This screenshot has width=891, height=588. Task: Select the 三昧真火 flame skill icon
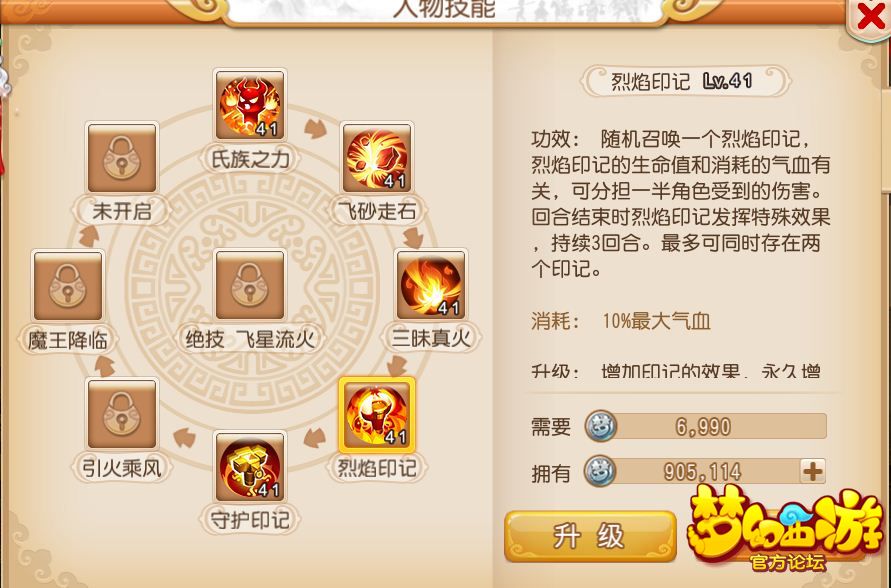point(431,285)
